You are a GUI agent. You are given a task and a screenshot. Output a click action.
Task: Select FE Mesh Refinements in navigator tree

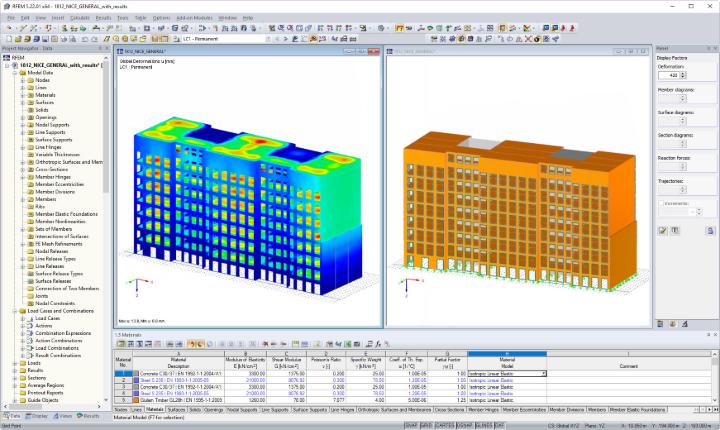pos(58,244)
